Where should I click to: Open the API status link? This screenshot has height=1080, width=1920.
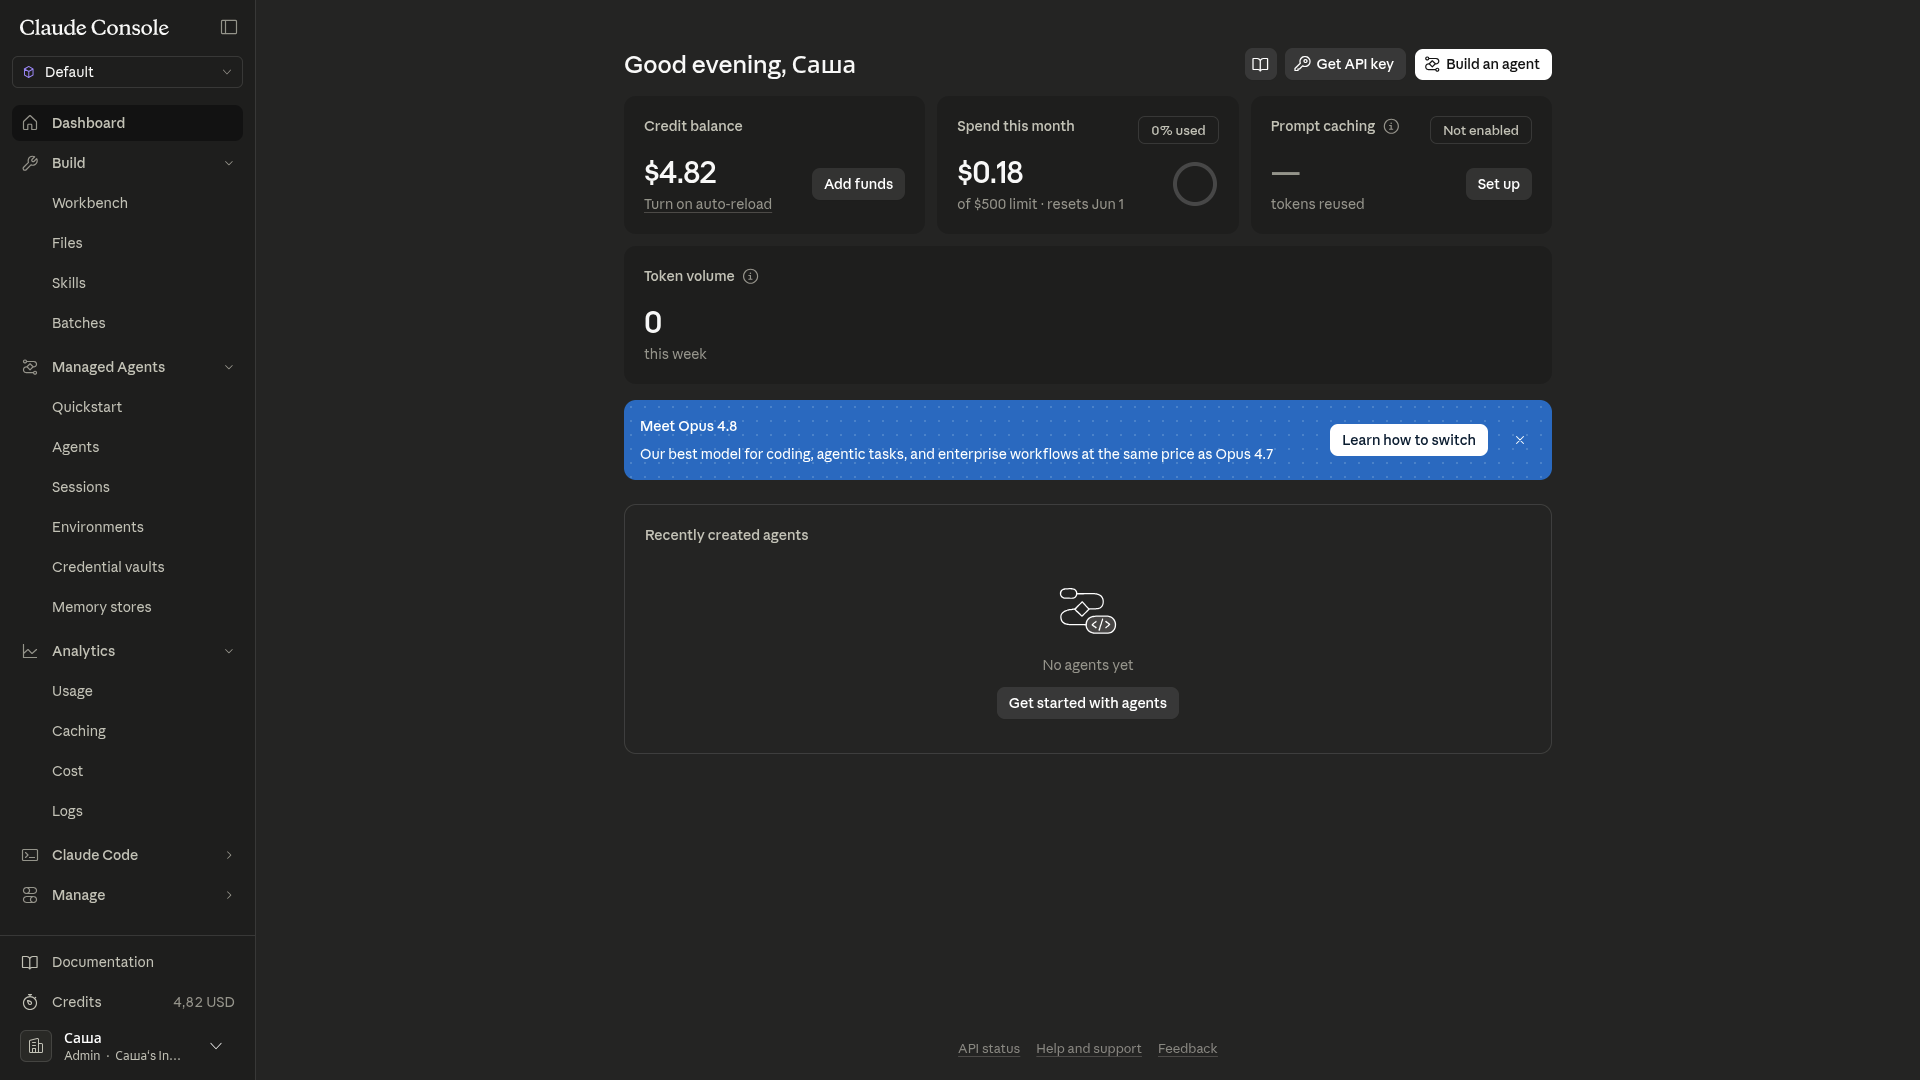(989, 1049)
